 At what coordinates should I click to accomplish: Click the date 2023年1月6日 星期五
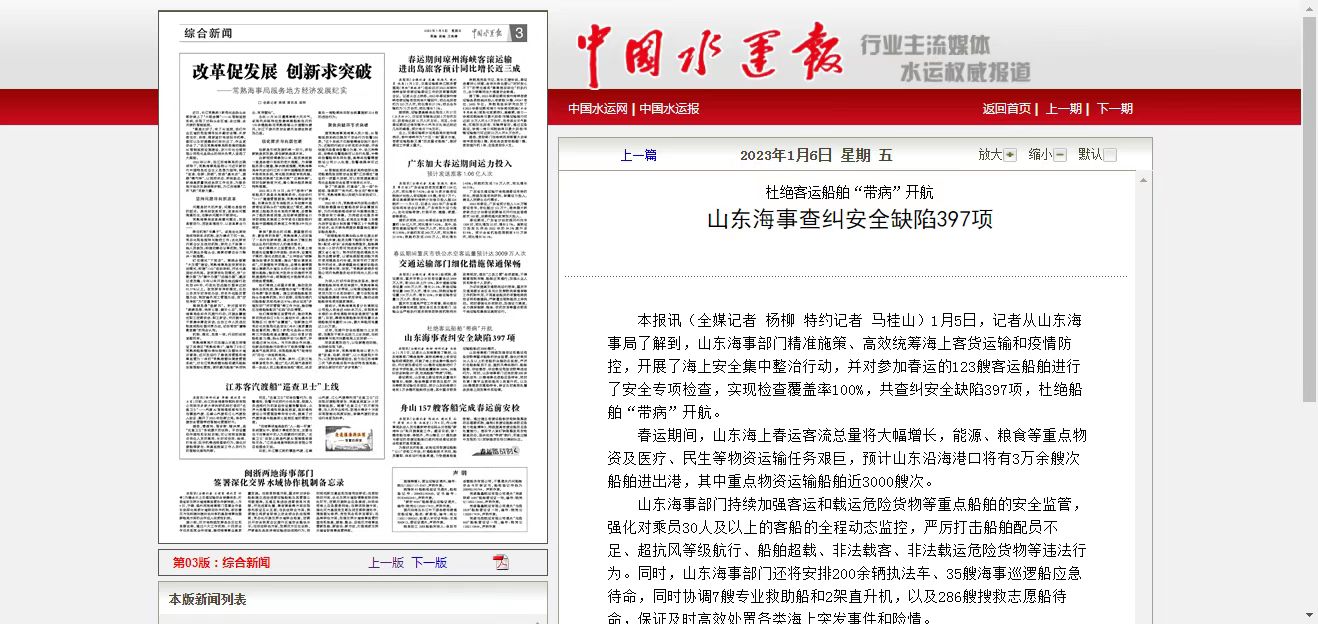[816, 155]
